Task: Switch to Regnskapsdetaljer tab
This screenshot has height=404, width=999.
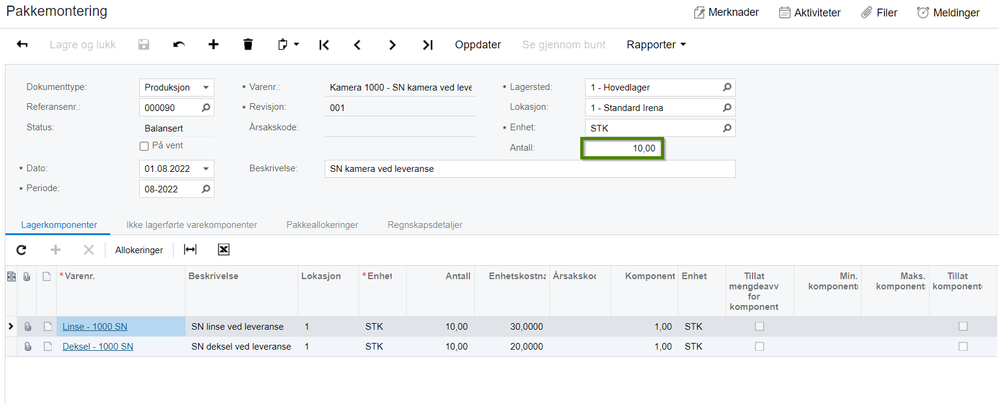Action: pos(425,225)
